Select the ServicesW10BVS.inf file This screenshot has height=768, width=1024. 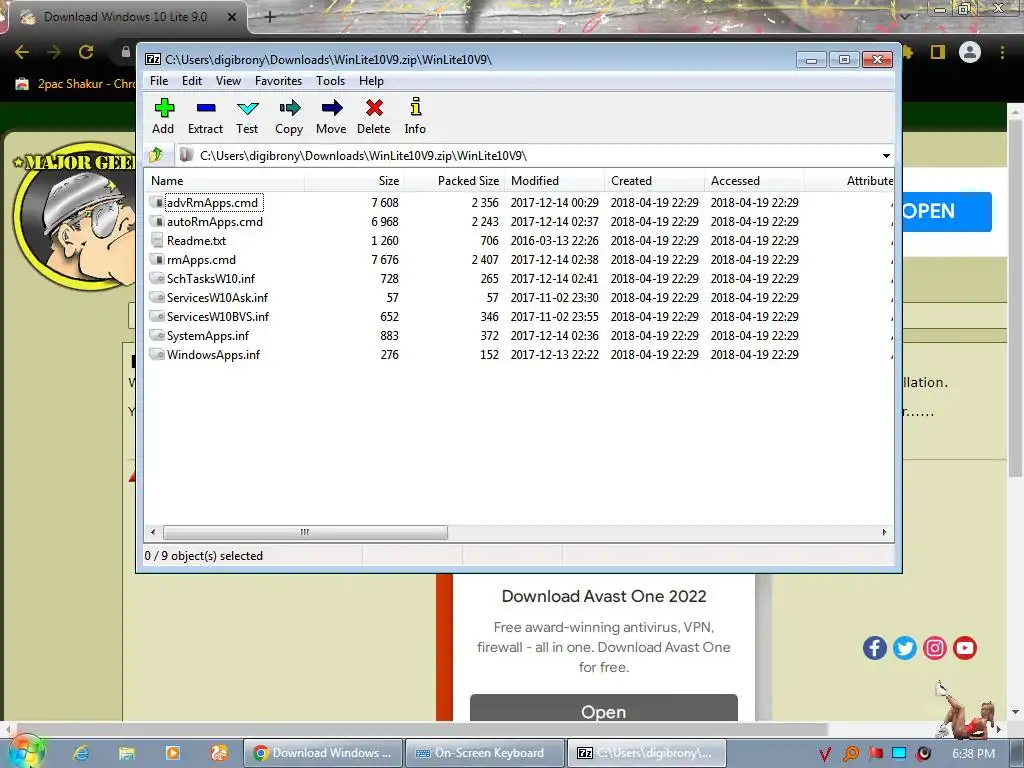click(x=217, y=316)
